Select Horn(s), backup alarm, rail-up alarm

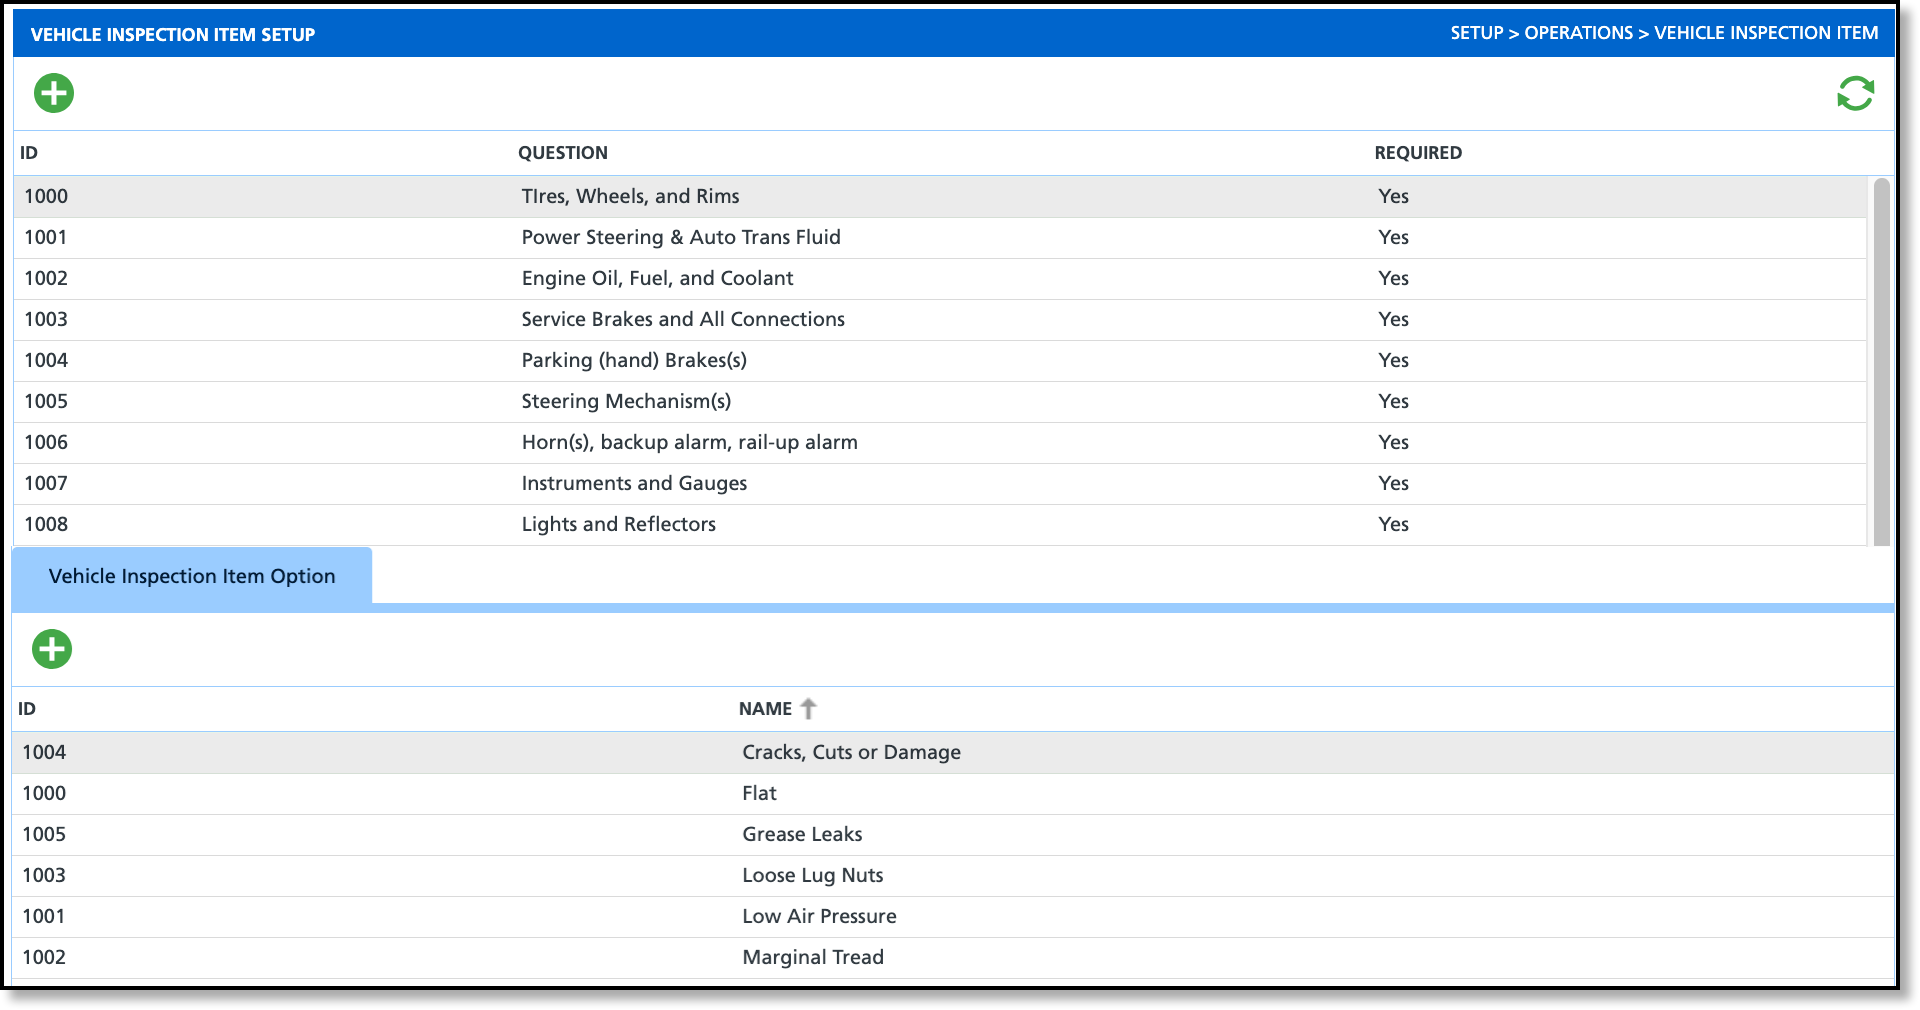click(x=940, y=443)
